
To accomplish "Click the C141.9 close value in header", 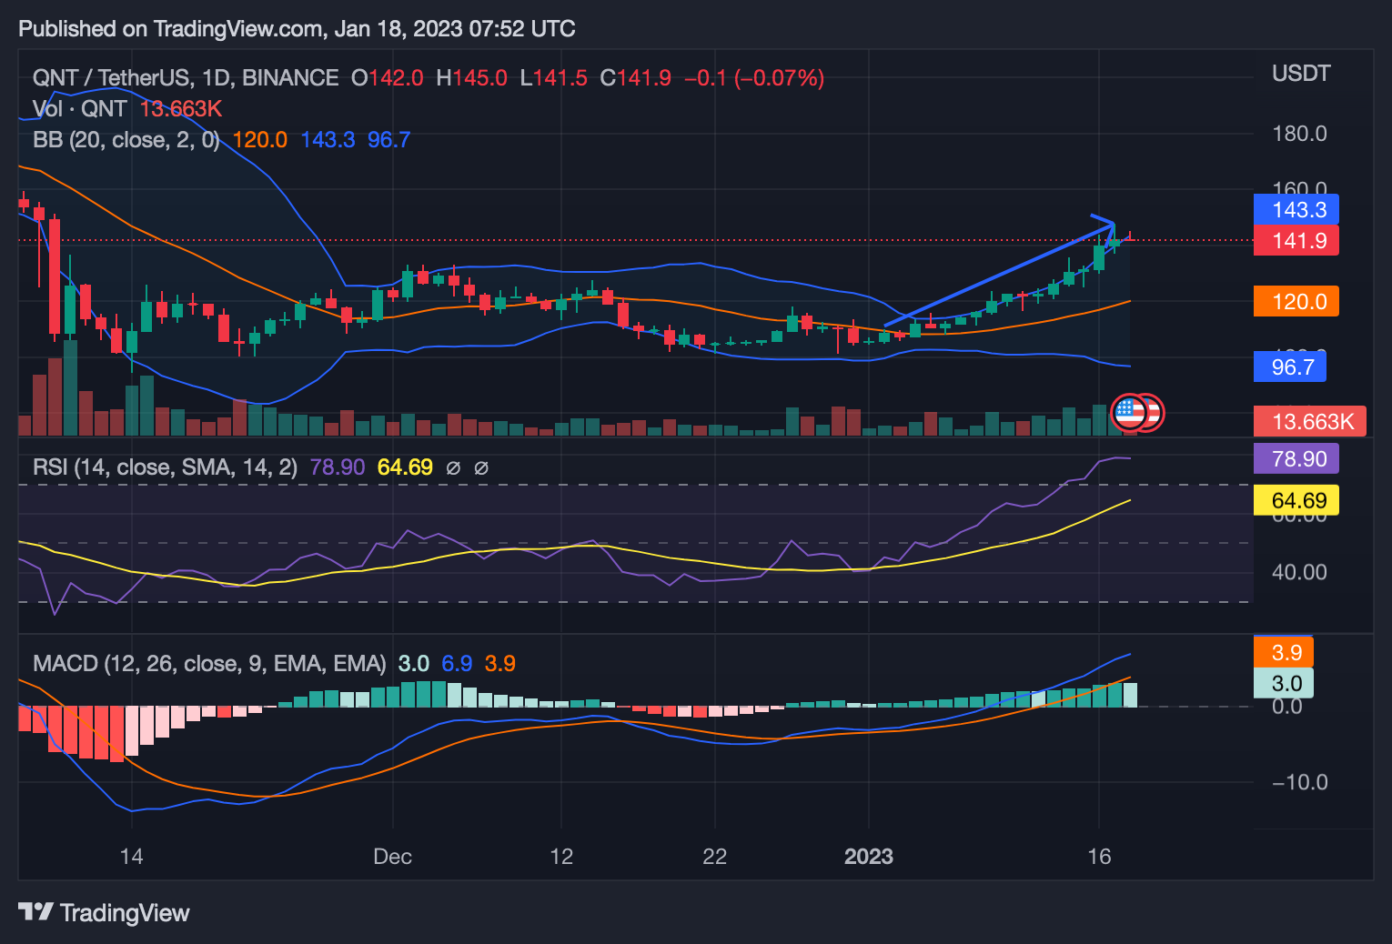I will (x=635, y=78).
